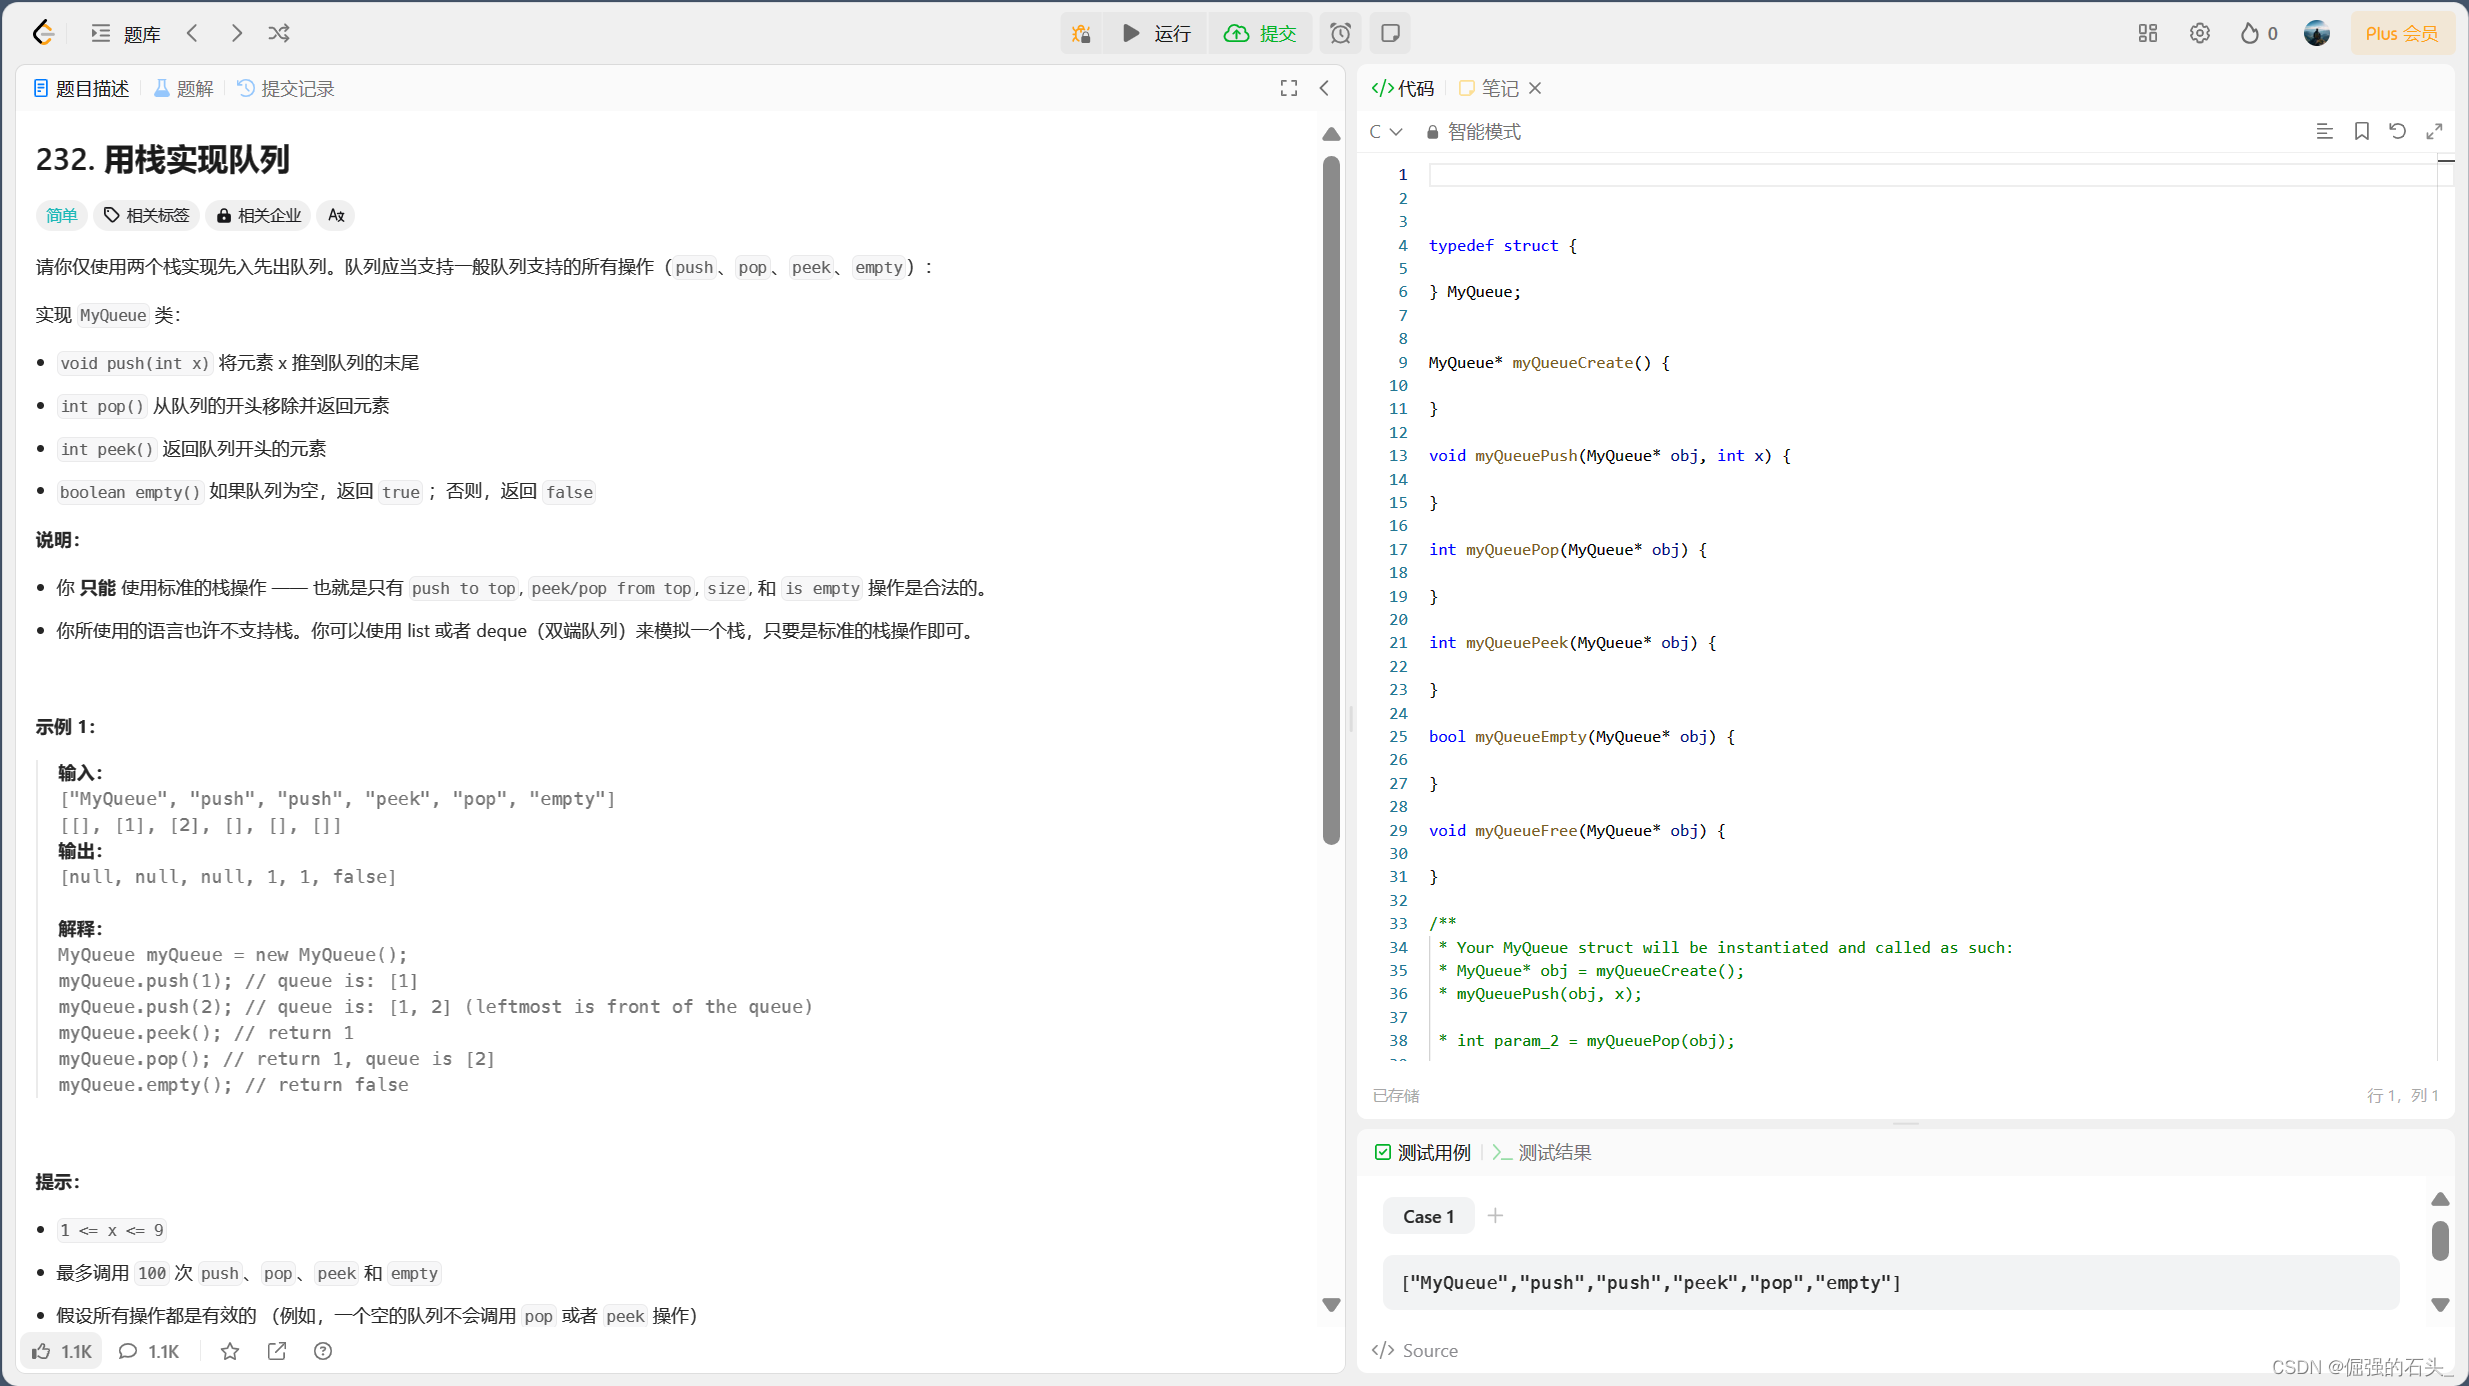Format code with the align icon

[2324, 131]
